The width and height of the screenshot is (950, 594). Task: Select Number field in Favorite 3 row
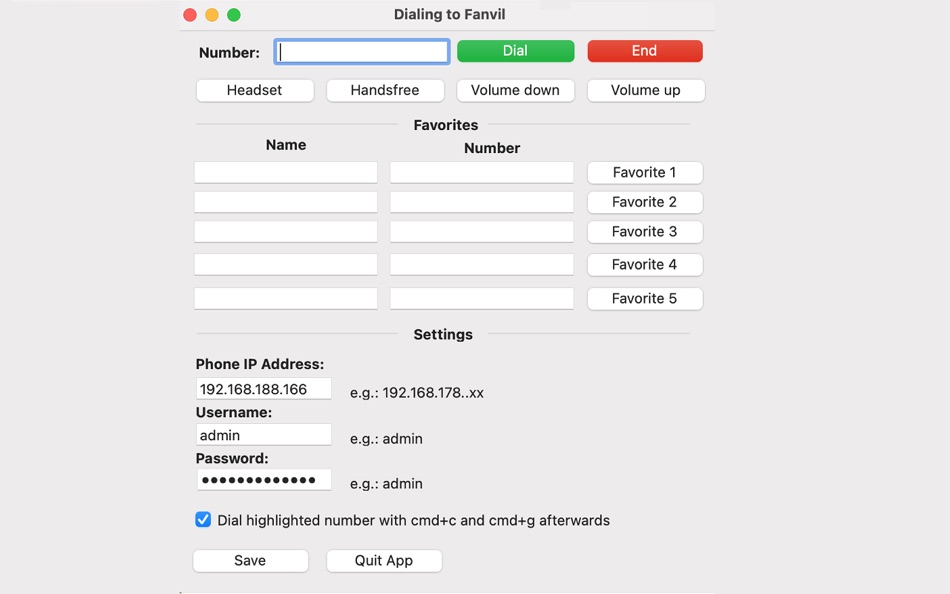click(482, 232)
